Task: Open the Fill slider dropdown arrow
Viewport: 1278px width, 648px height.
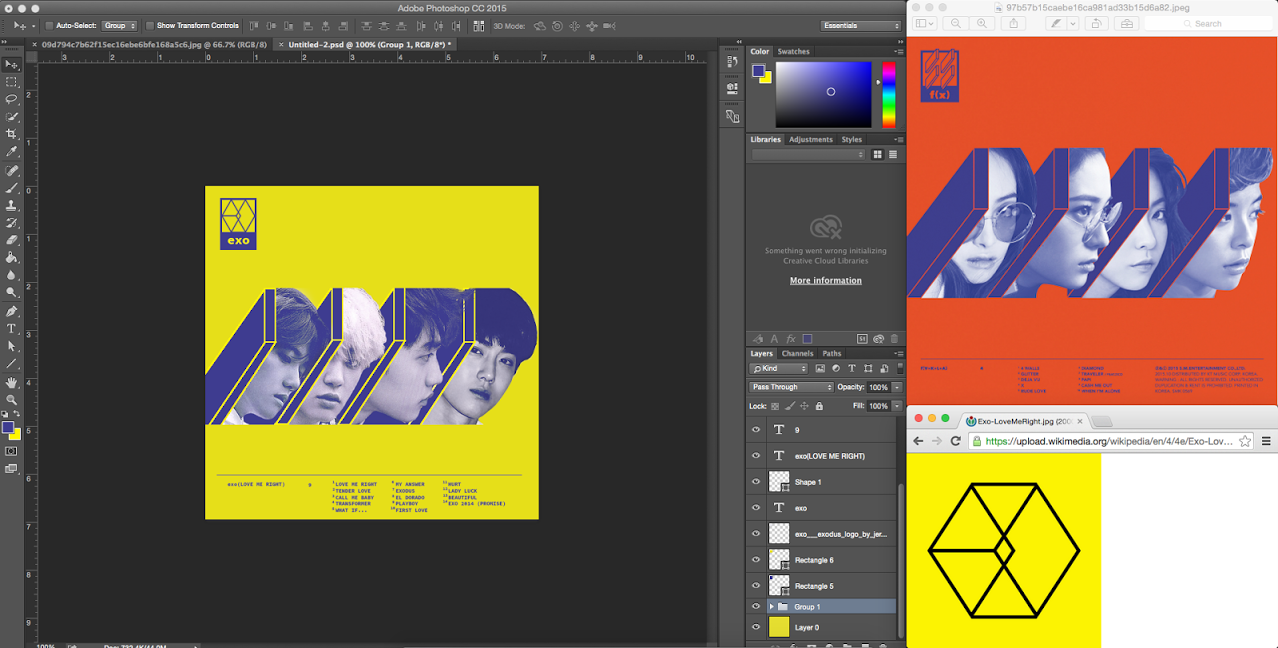Action: coord(897,406)
